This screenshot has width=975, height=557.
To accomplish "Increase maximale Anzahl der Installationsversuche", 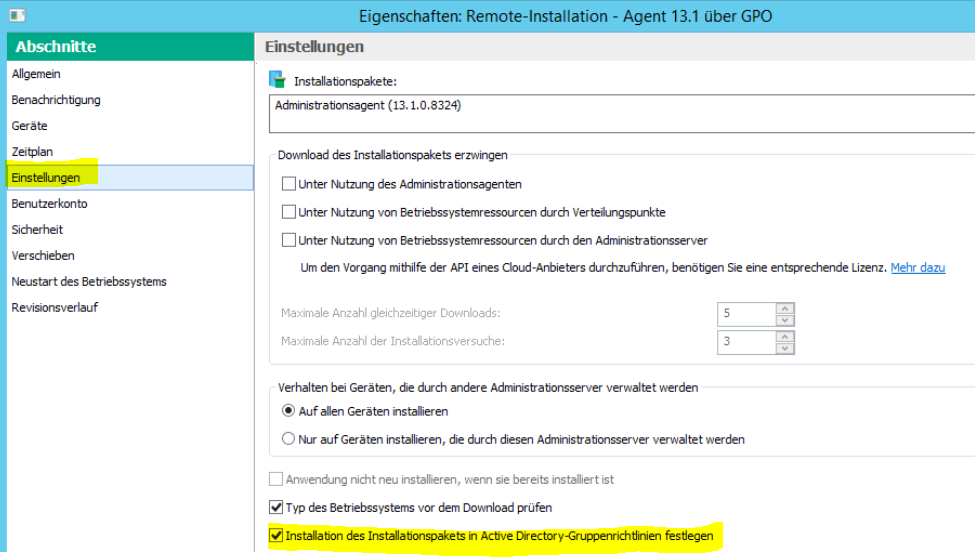I will coord(785,337).
